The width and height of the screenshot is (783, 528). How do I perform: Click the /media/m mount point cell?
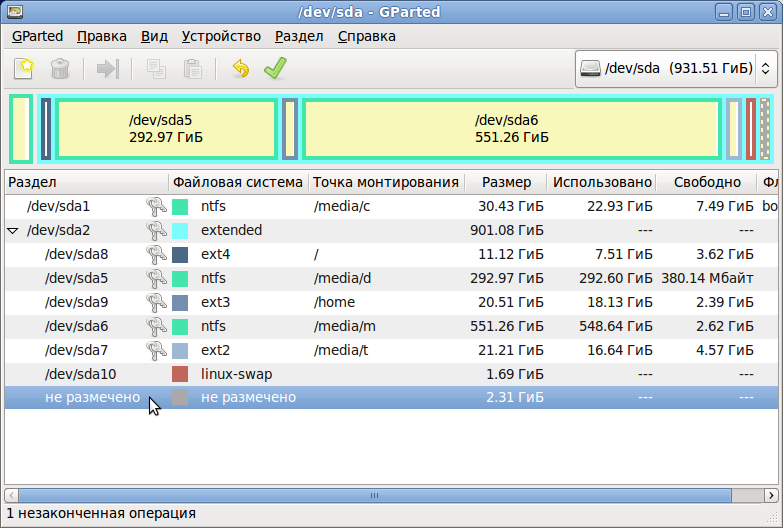(x=345, y=326)
